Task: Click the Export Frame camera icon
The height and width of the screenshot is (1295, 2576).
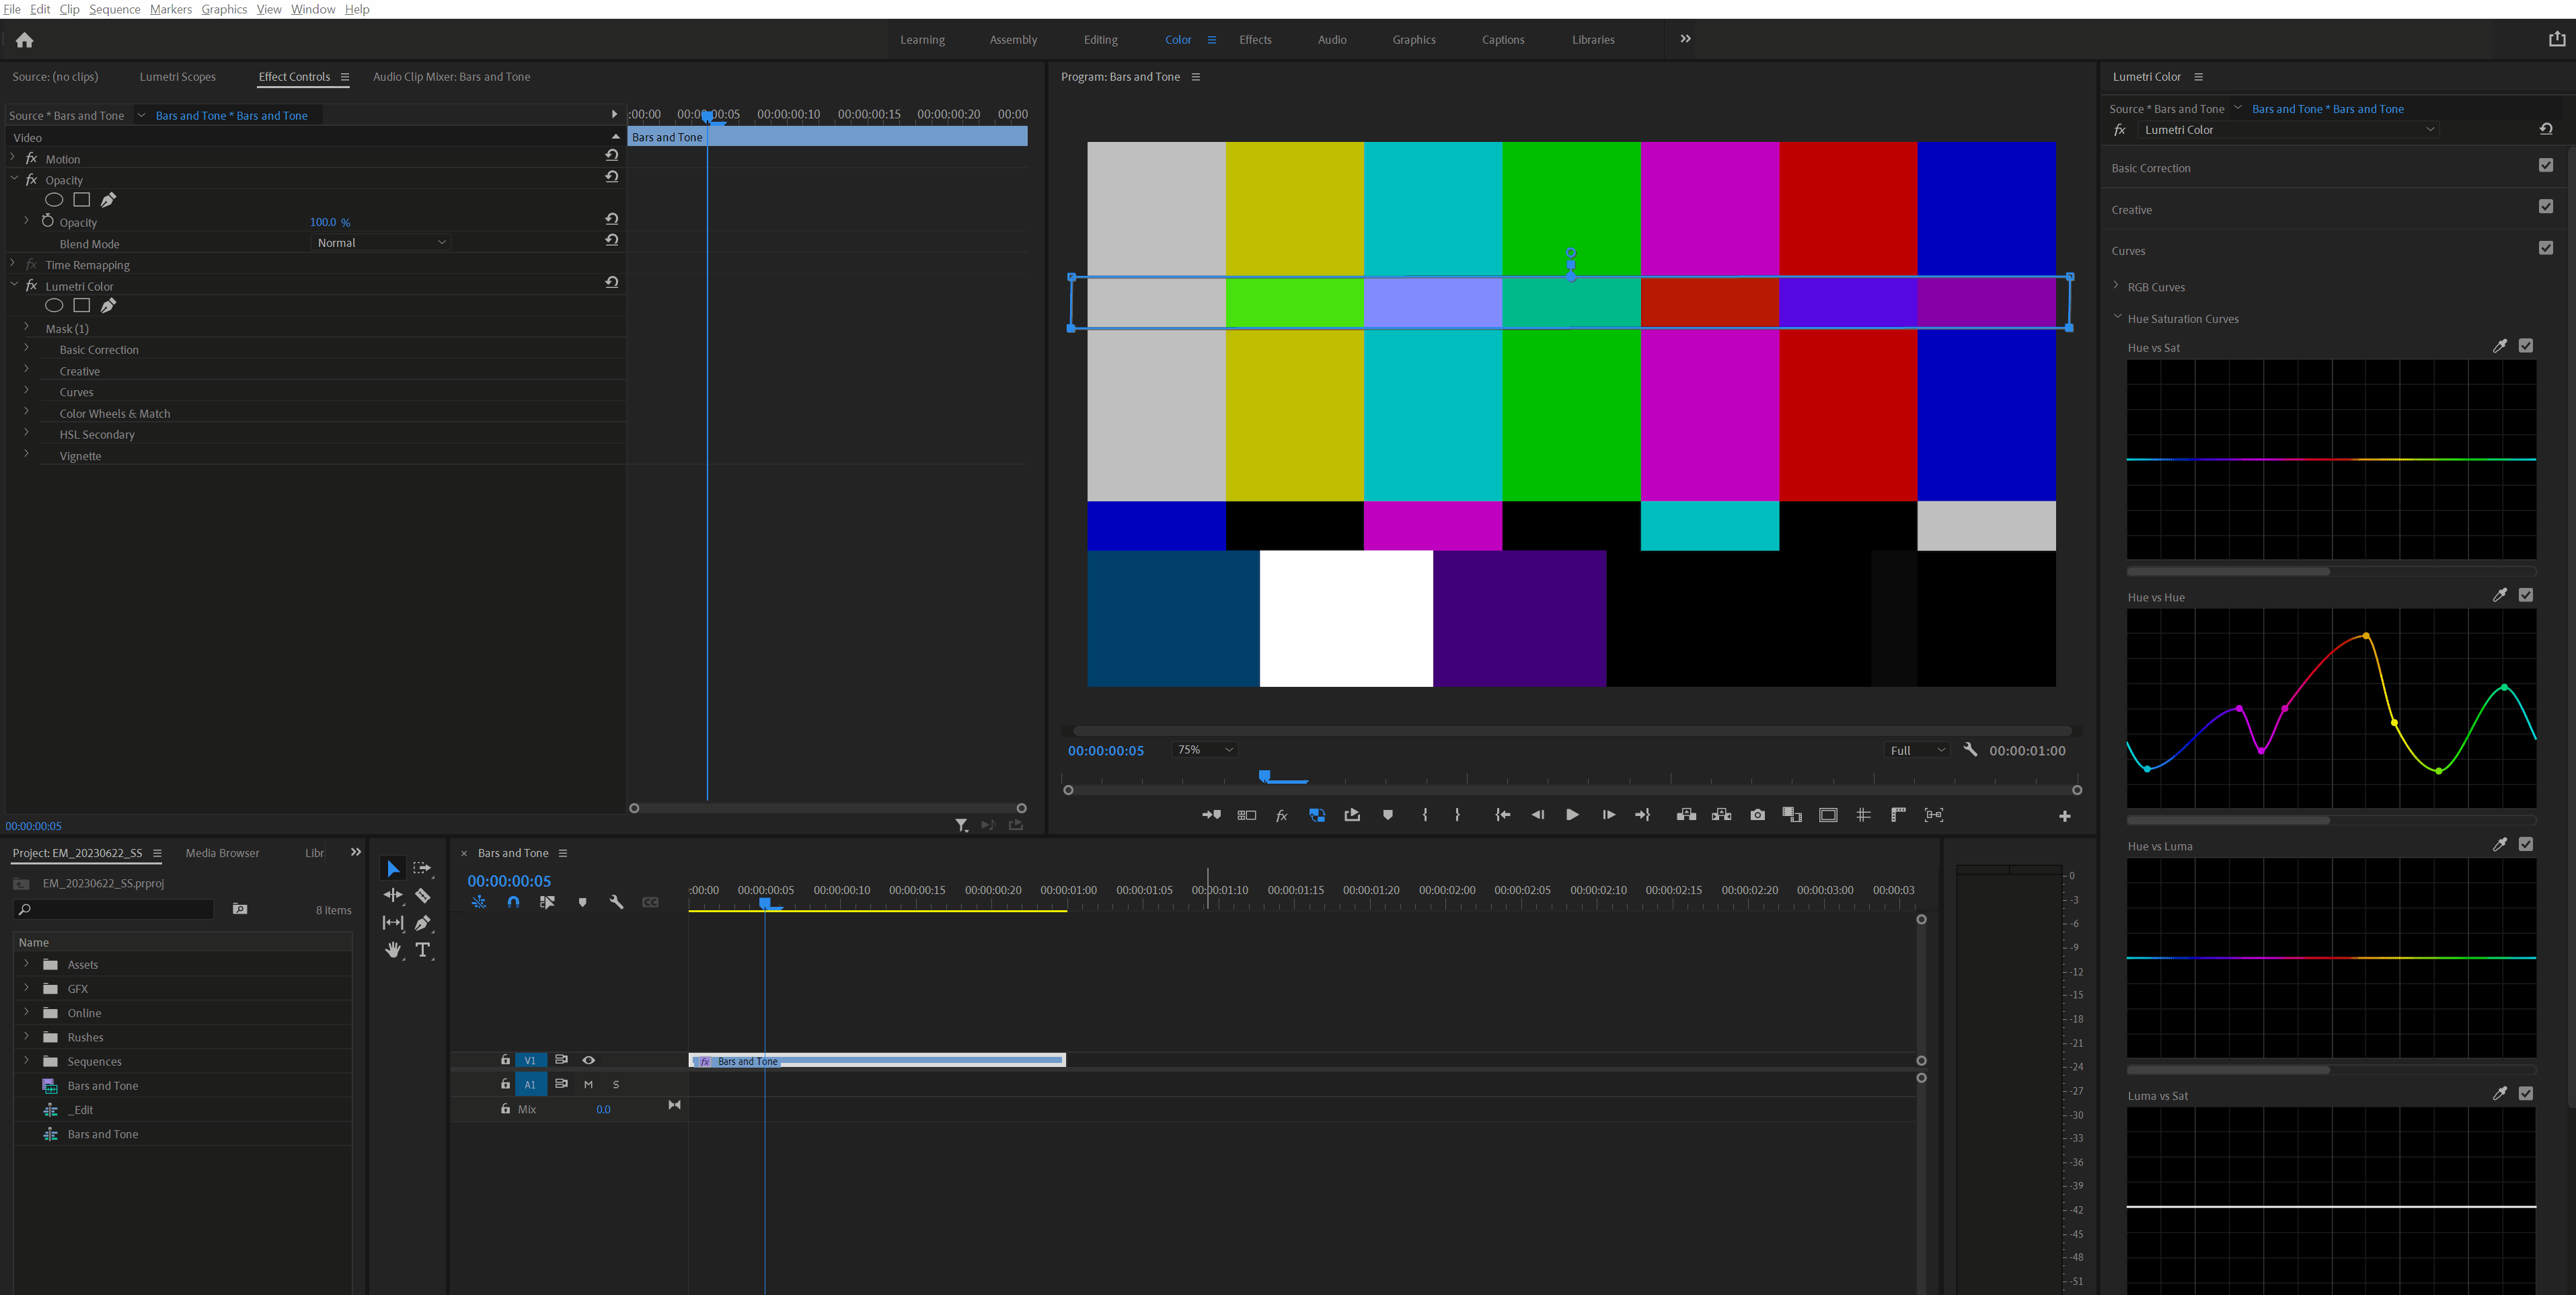Action: coord(1757,815)
